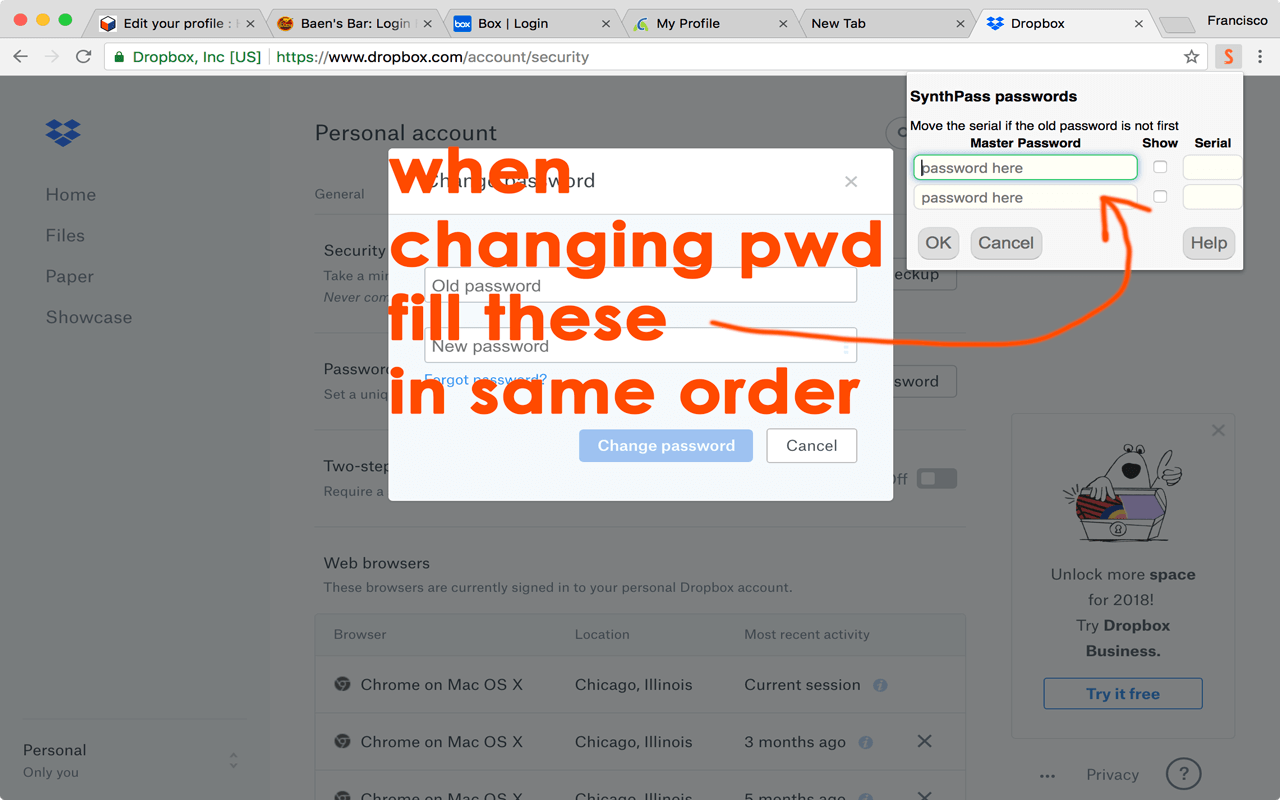Open the Privacy footer link
This screenshot has height=800, width=1280.
1113,775
